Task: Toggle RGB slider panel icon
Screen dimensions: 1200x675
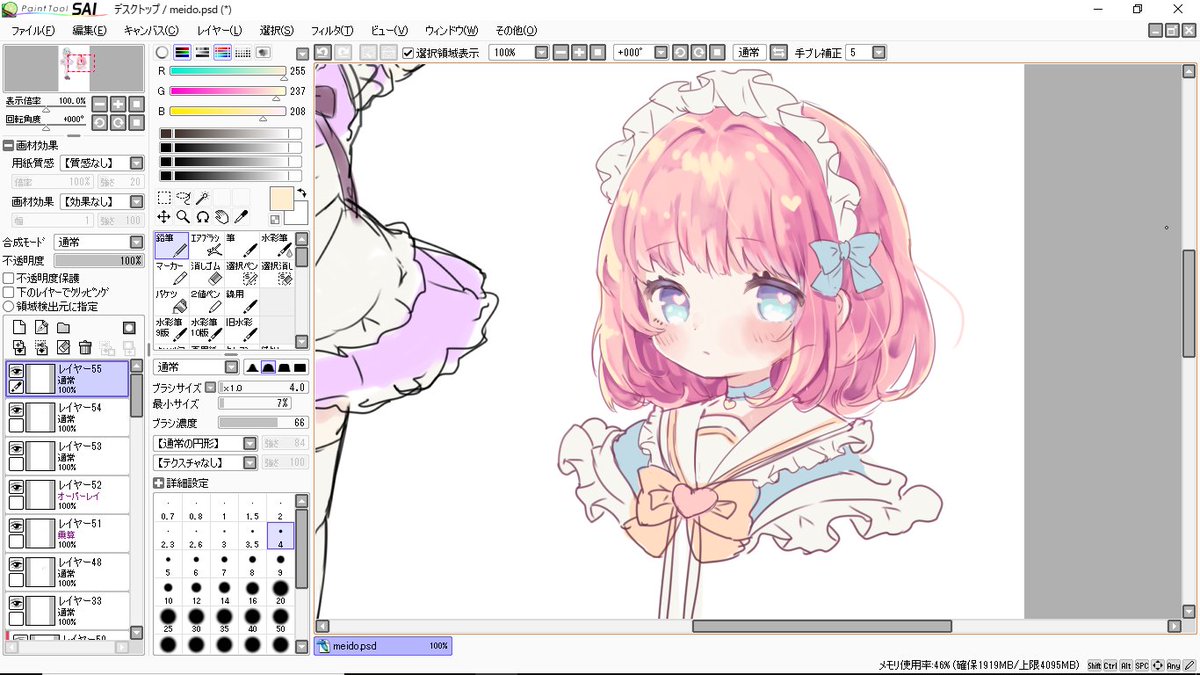Action: (181, 52)
